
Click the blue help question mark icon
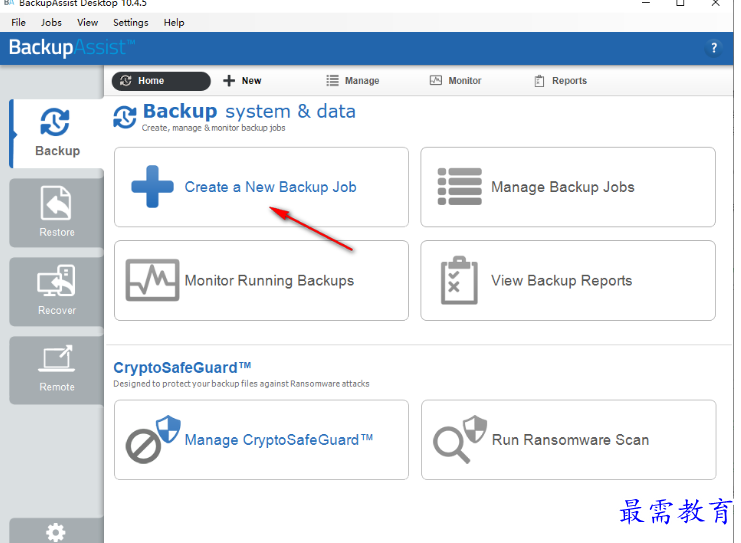[714, 48]
